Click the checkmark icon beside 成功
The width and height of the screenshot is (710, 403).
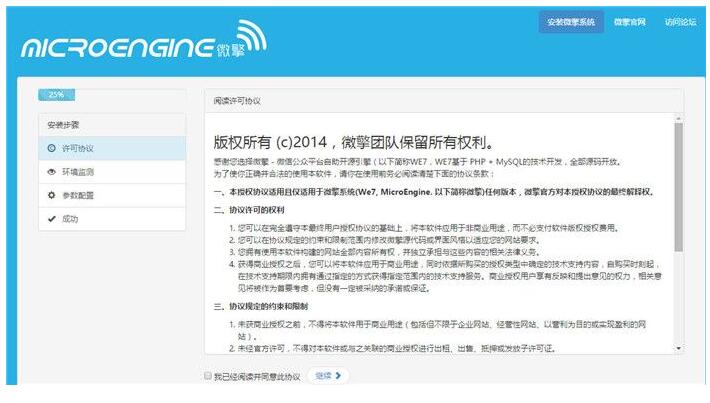[52, 219]
